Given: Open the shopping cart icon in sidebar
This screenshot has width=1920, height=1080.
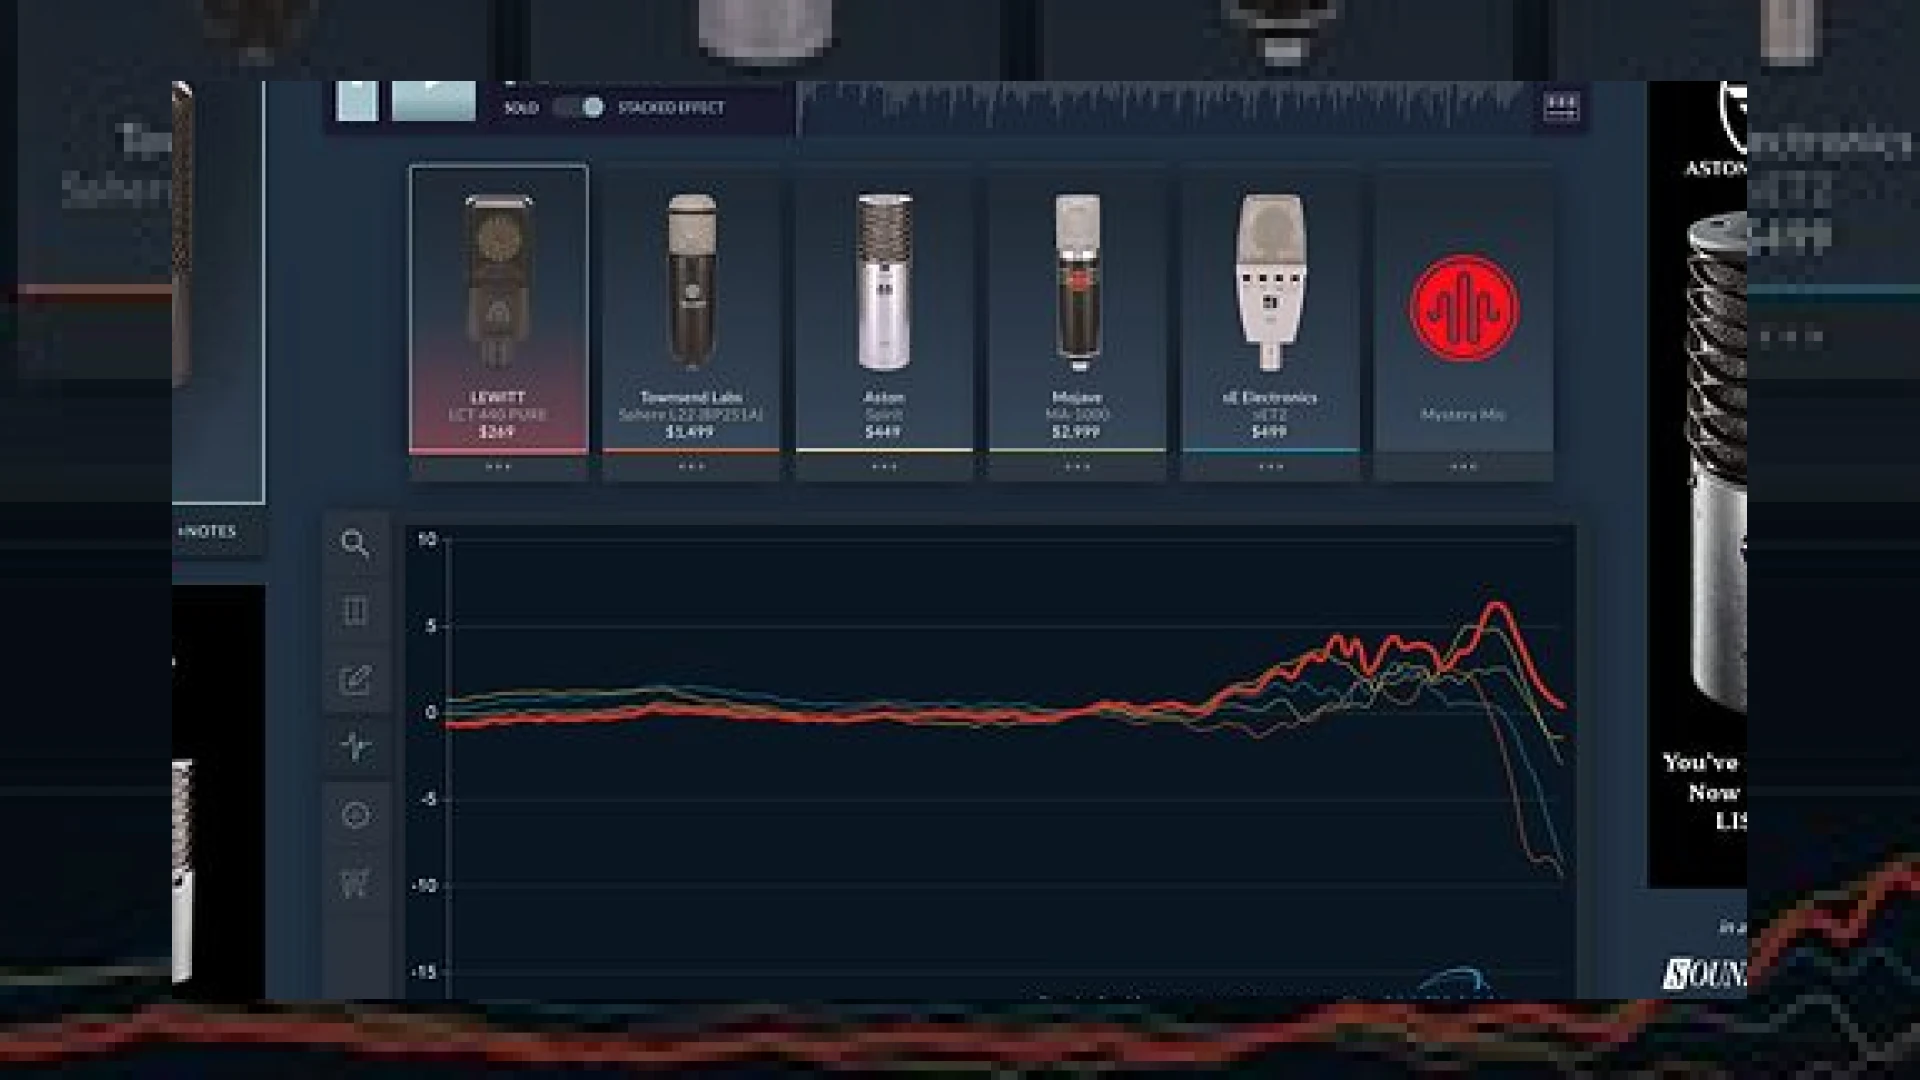Looking at the screenshot, I should [355, 883].
